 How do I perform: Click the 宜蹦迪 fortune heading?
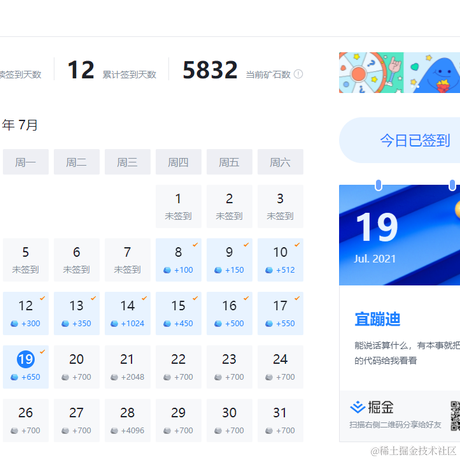[x=377, y=319]
